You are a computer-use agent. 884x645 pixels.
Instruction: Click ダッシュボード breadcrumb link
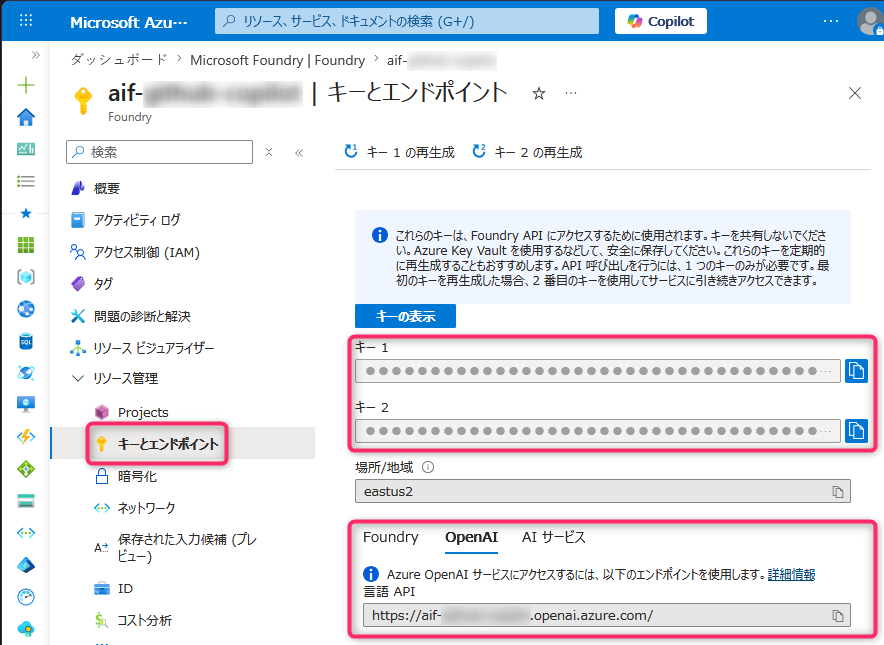[x=119, y=60]
